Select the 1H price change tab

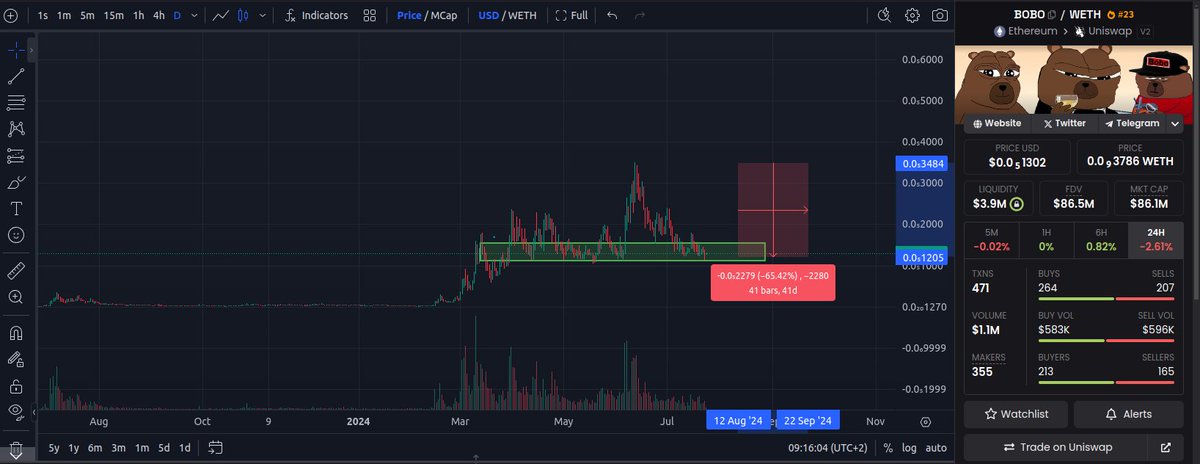click(1045, 238)
